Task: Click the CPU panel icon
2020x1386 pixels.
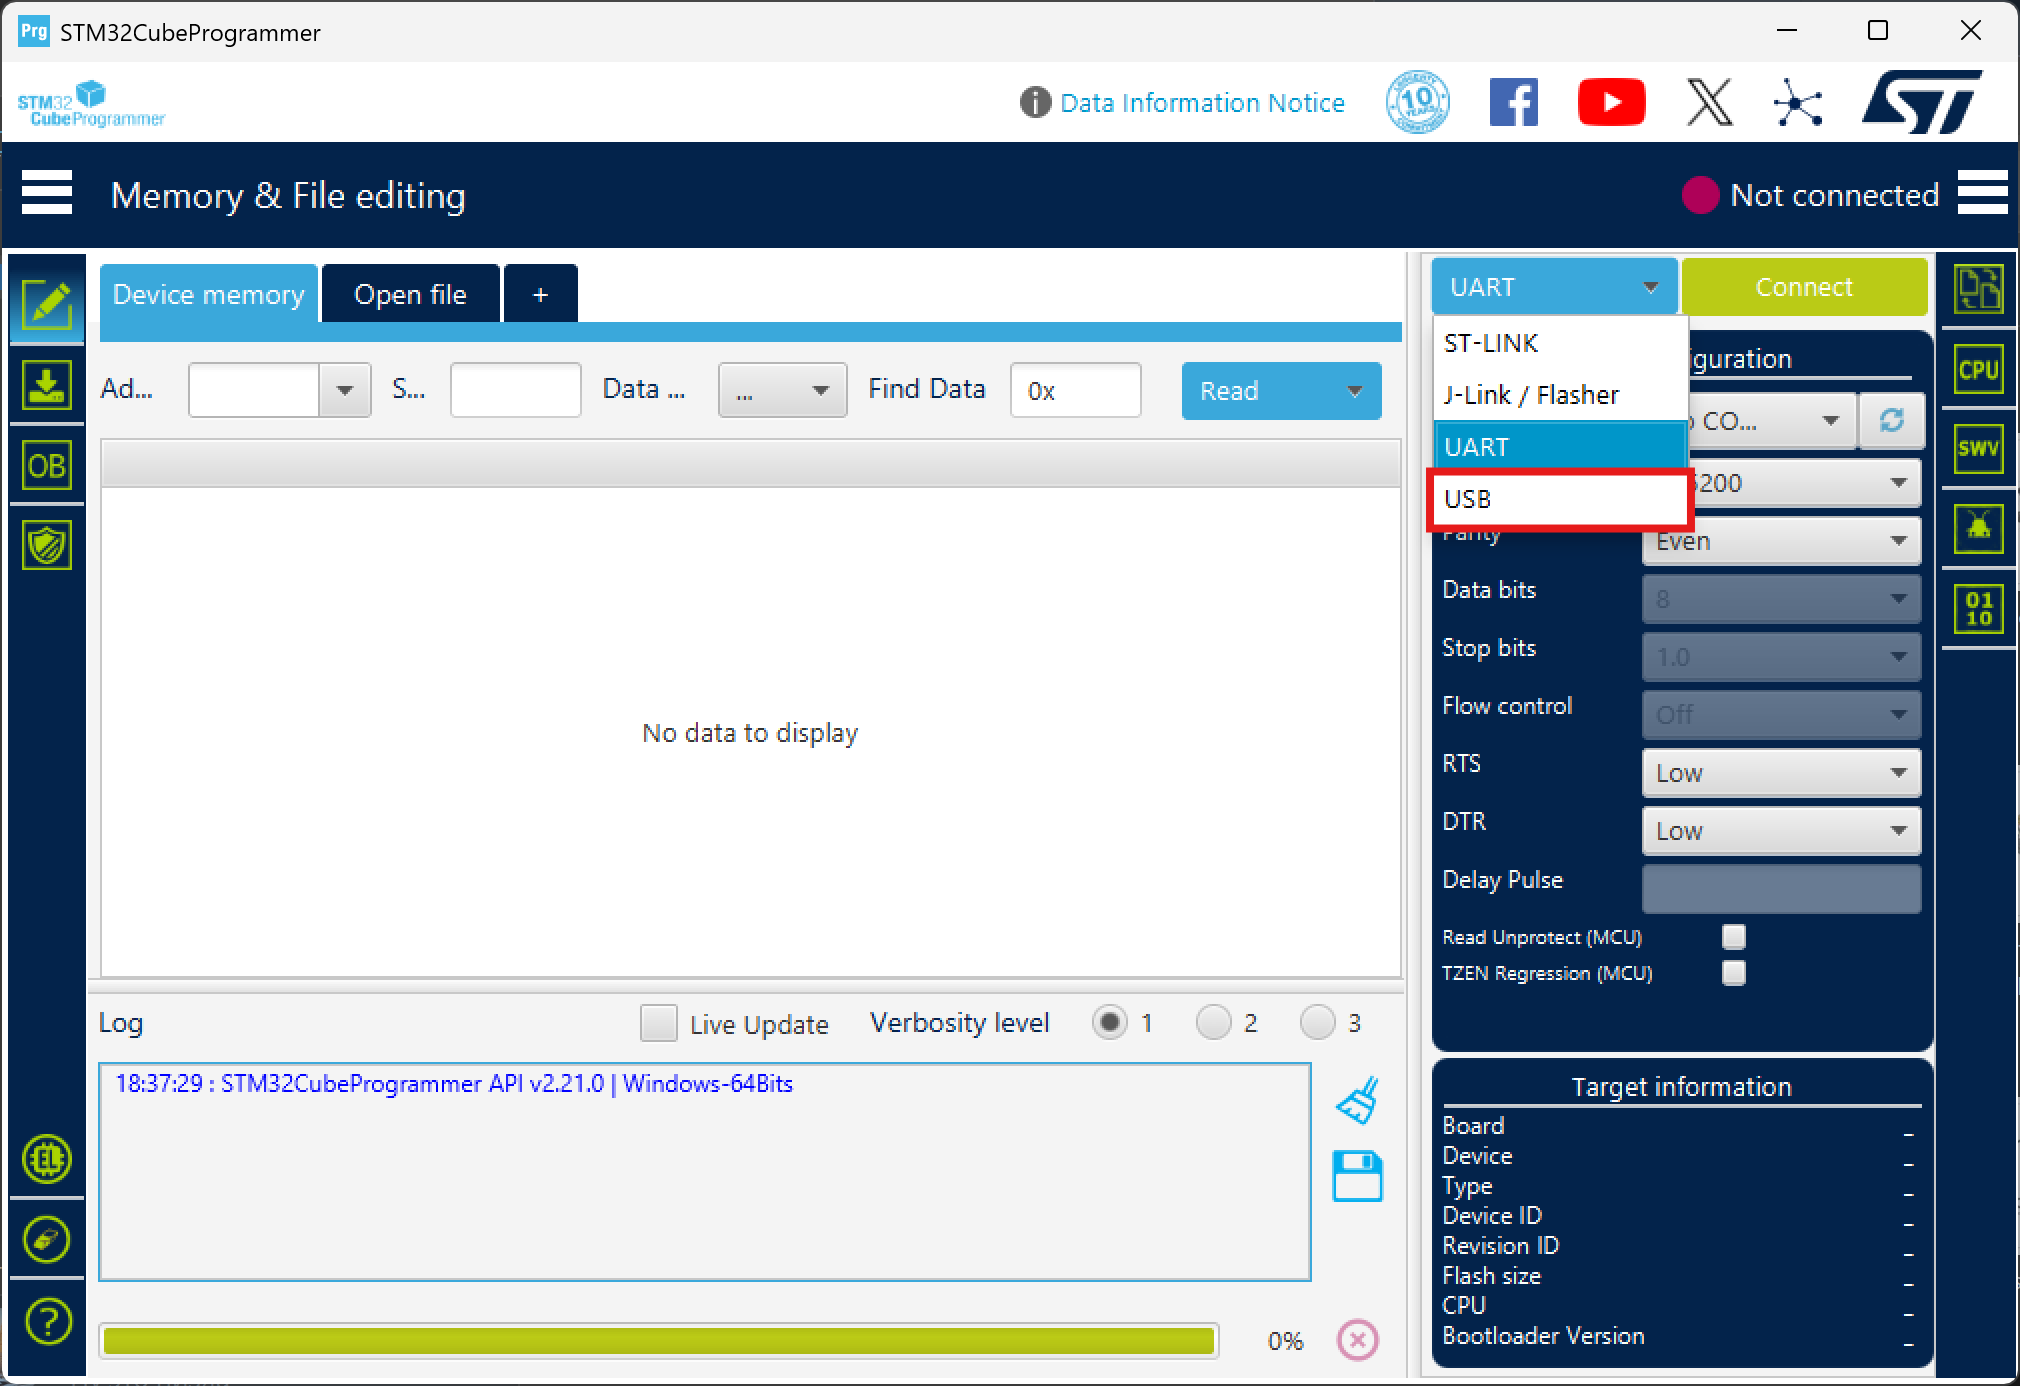Action: (1977, 370)
